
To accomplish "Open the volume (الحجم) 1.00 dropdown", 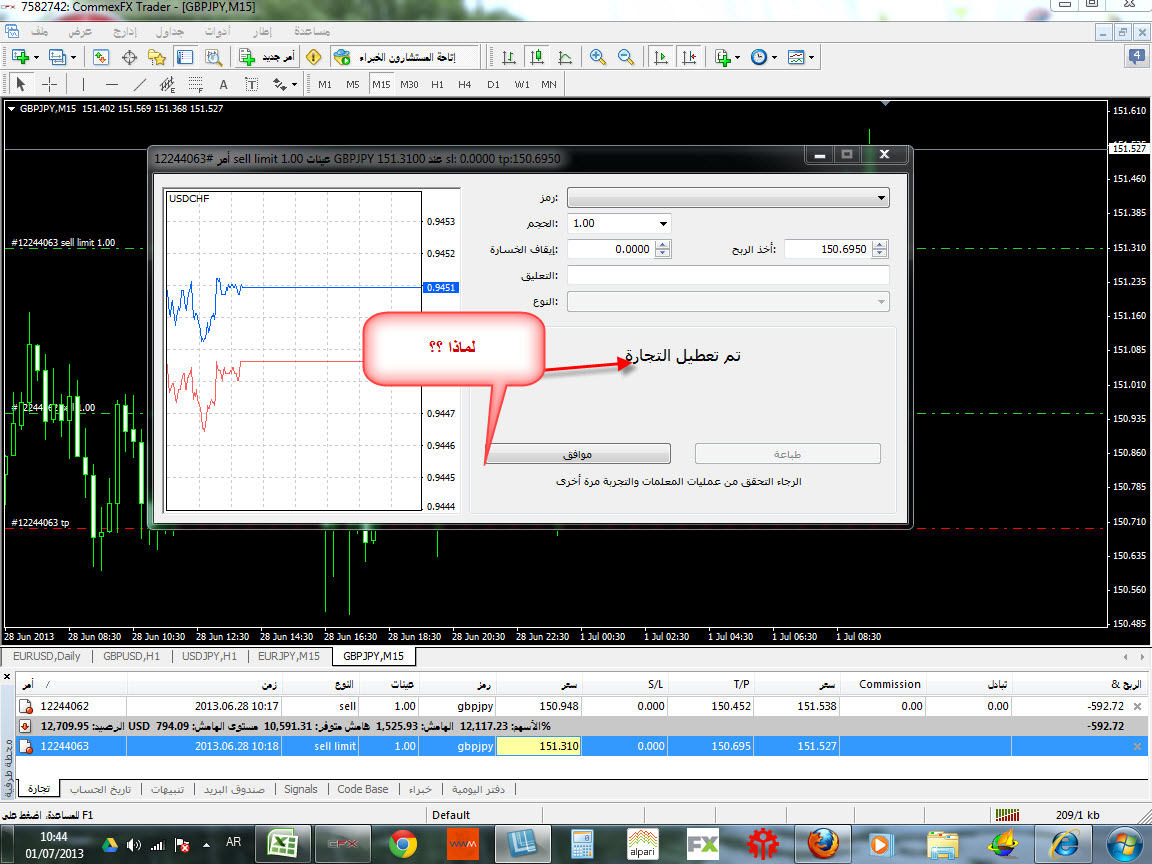I will point(663,223).
